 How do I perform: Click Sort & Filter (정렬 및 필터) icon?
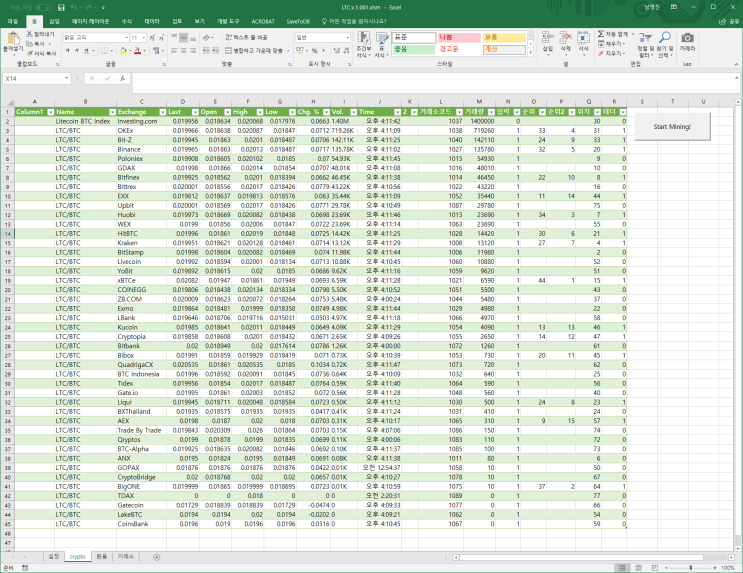[x=645, y=38]
